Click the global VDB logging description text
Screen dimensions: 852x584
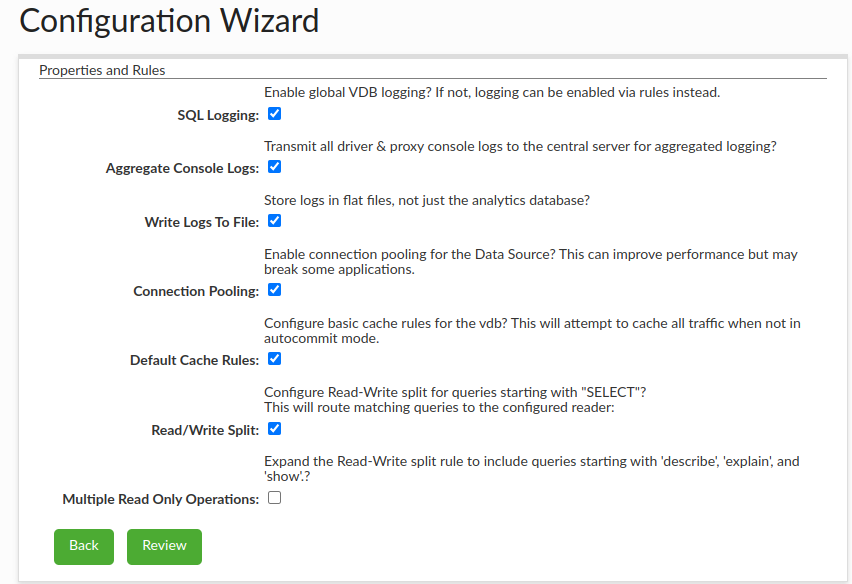pos(492,92)
